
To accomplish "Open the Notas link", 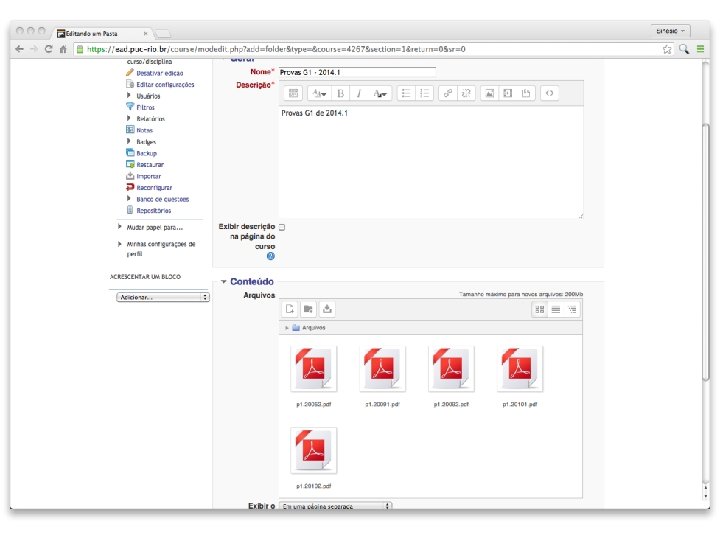I will pyautogui.click(x=144, y=130).
